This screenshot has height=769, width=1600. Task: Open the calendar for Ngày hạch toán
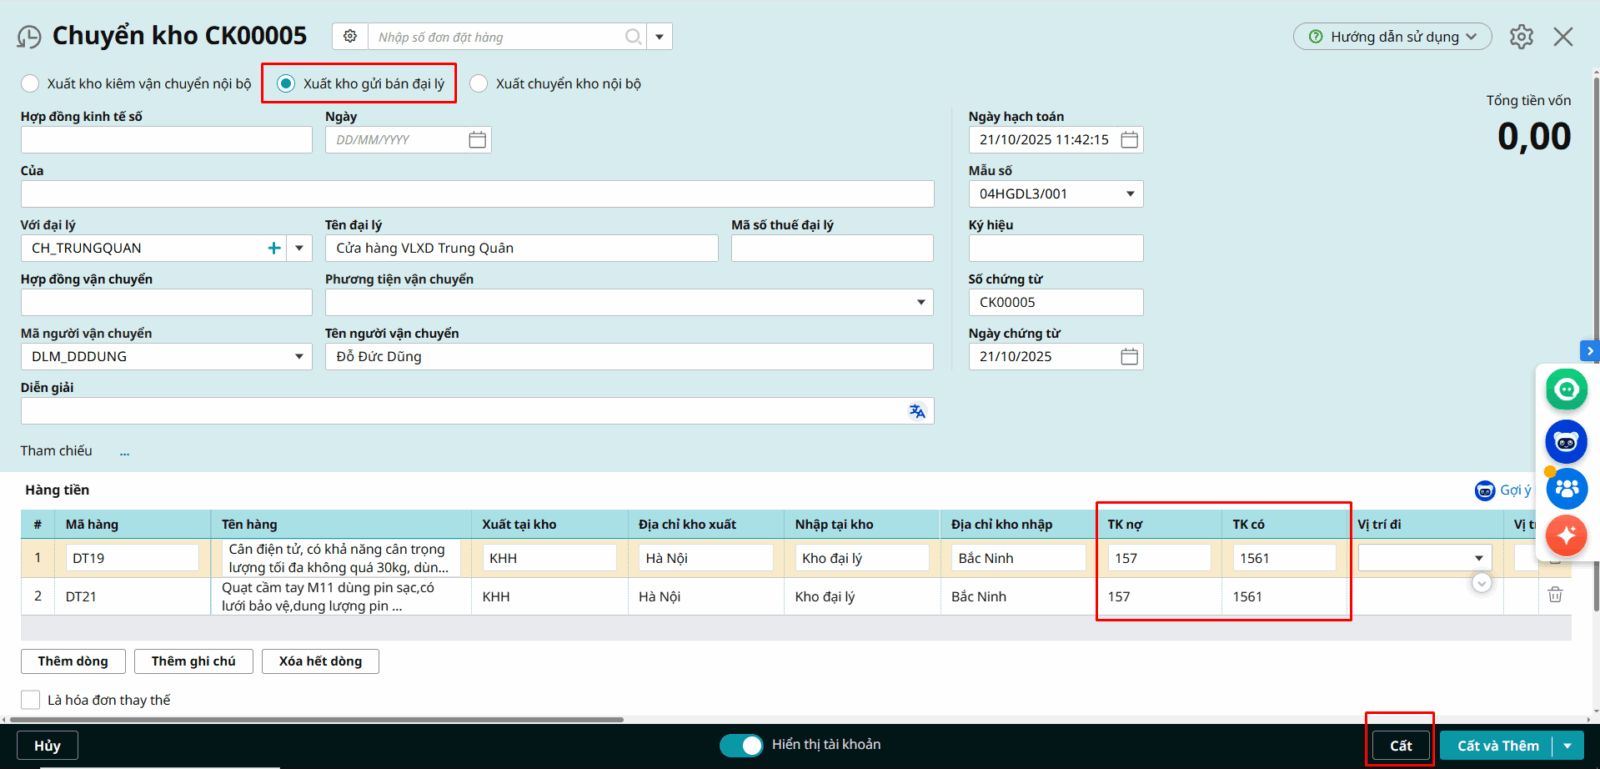point(1129,140)
